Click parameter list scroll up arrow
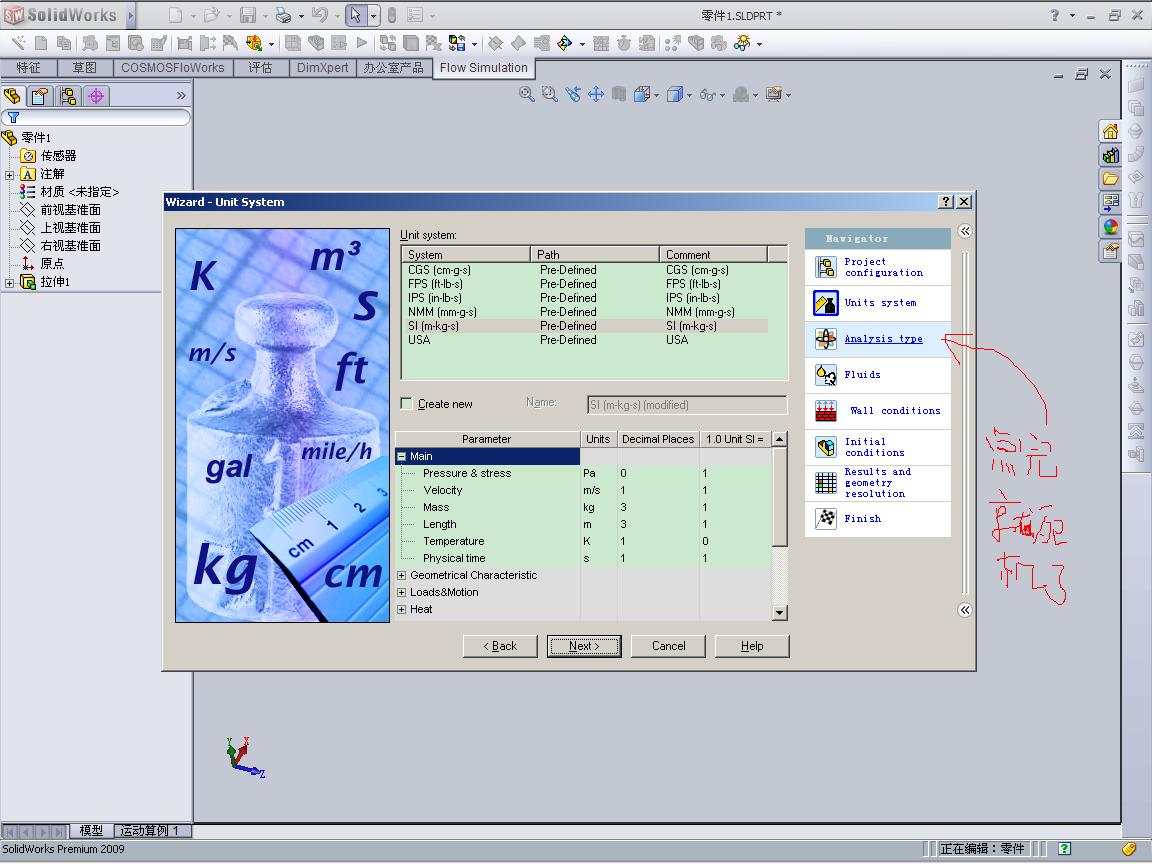This screenshot has height=864, width=1152. pos(780,439)
